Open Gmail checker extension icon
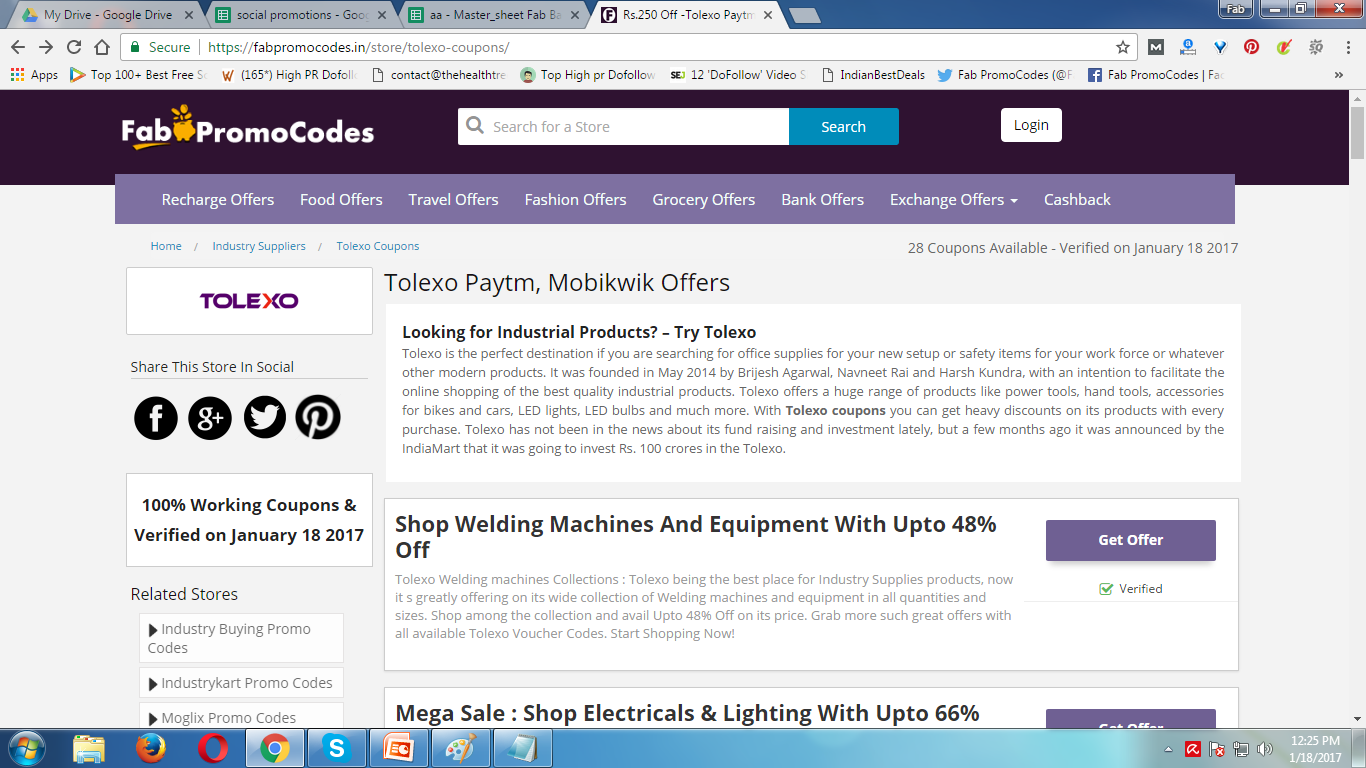The height and width of the screenshot is (768, 1366). coord(1156,47)
